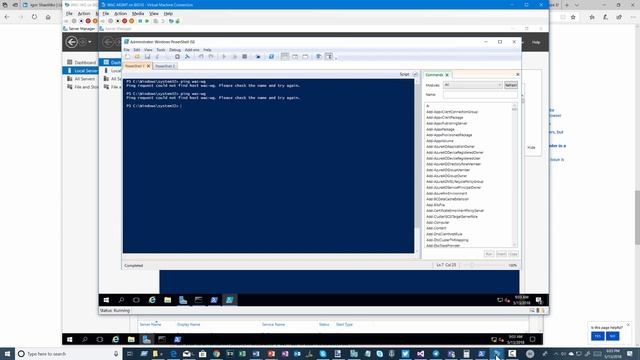Screen dimensions: 640x360
Task: Click Server Manager back arrow button
Action: click(71, 42)
